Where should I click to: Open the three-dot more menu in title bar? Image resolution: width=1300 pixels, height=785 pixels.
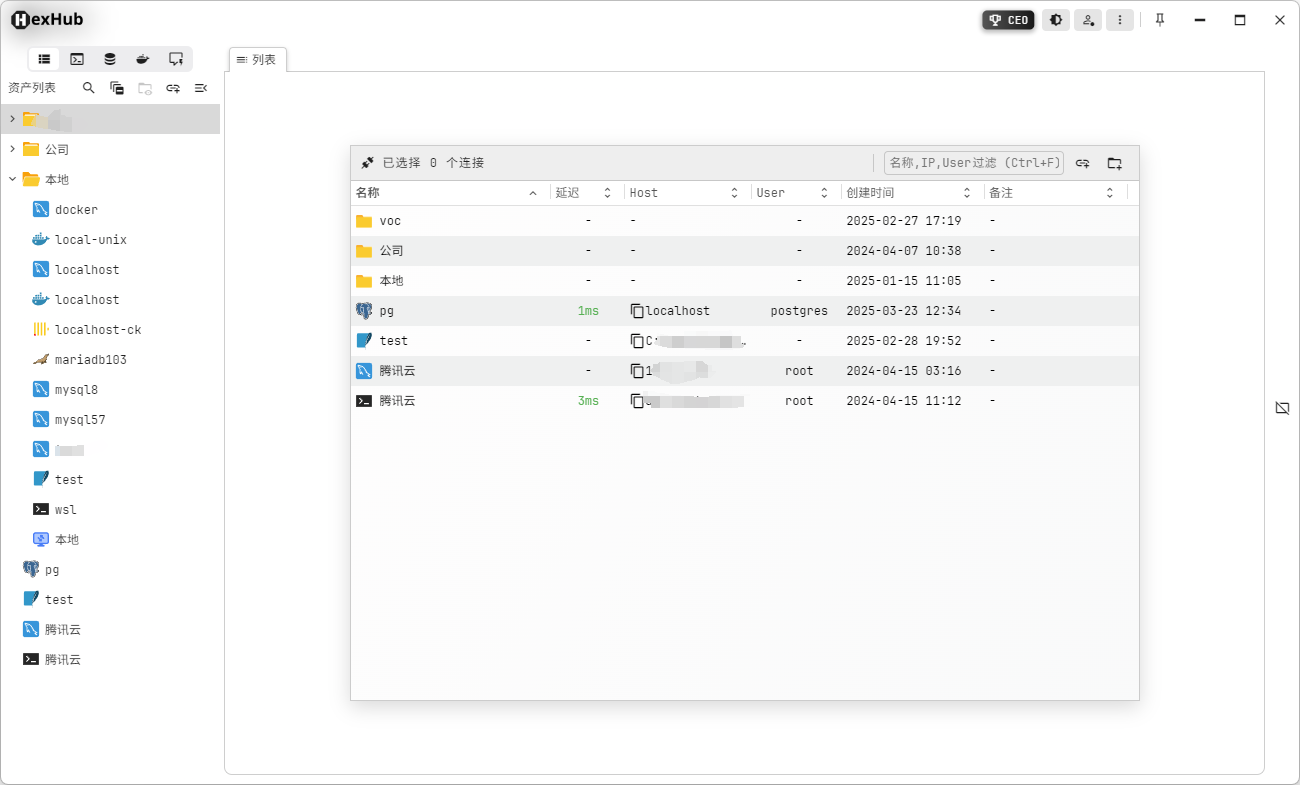(x=1120, y=20)
